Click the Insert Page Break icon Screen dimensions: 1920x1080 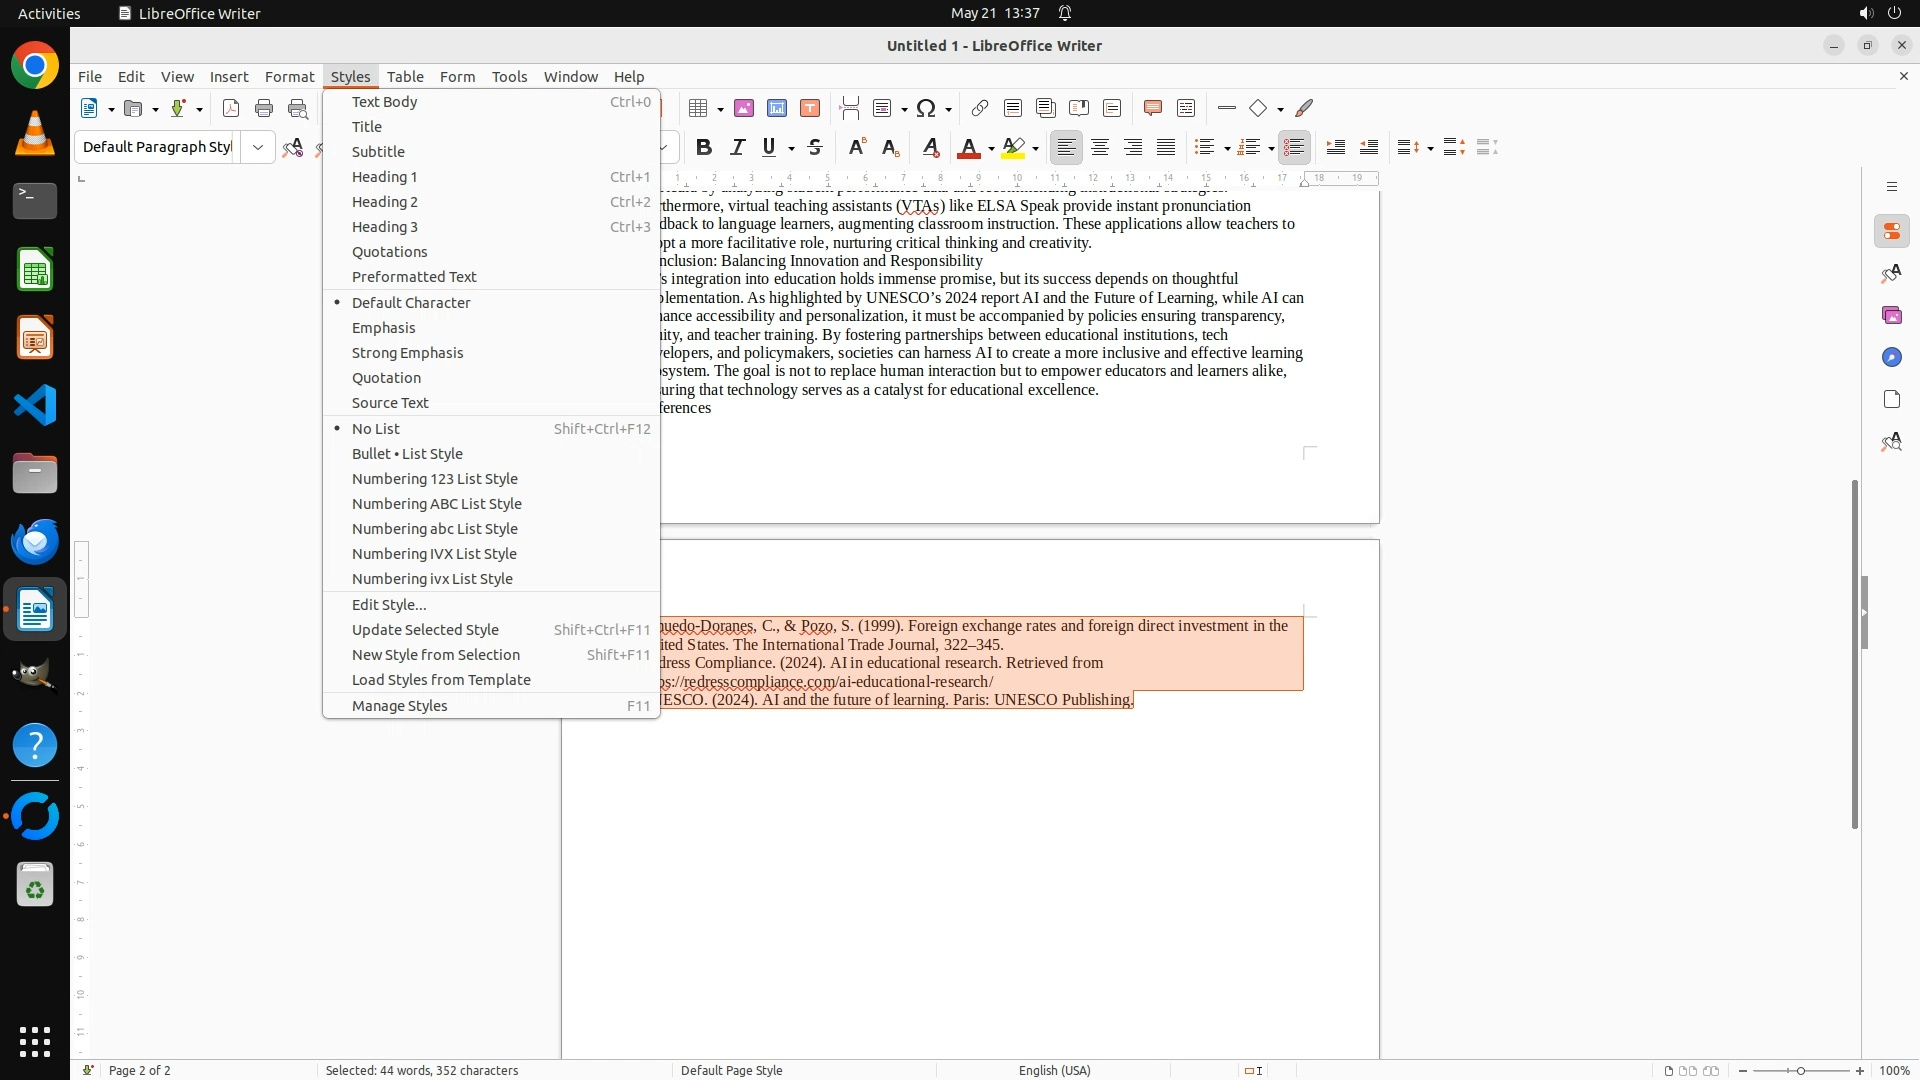[849, 108]
